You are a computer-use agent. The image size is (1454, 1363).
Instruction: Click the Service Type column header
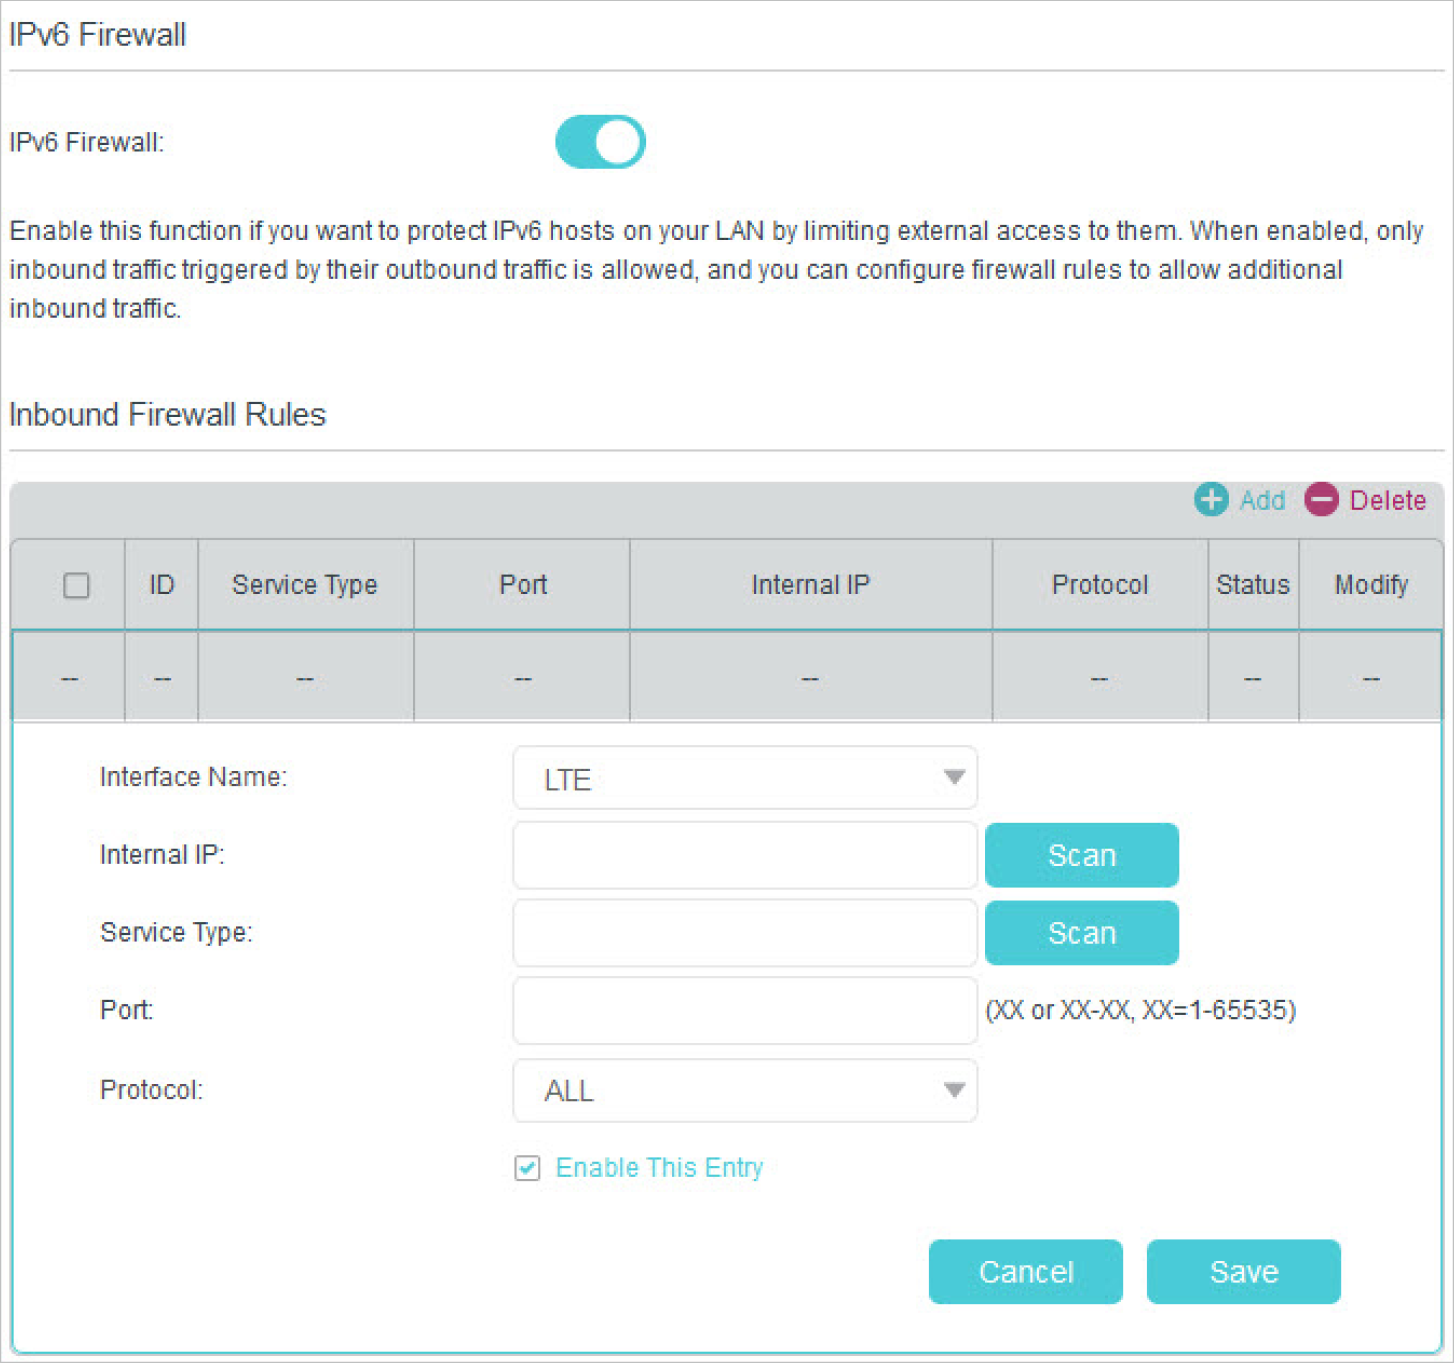click(x=305, y=585)
